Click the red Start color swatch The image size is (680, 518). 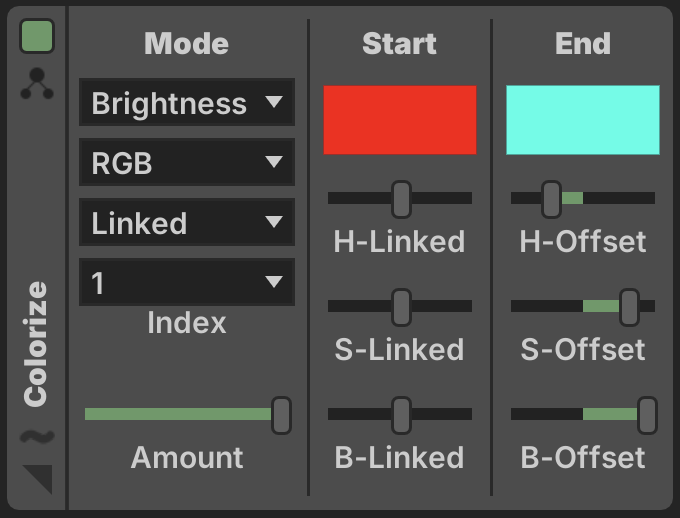tap(400, 120)
